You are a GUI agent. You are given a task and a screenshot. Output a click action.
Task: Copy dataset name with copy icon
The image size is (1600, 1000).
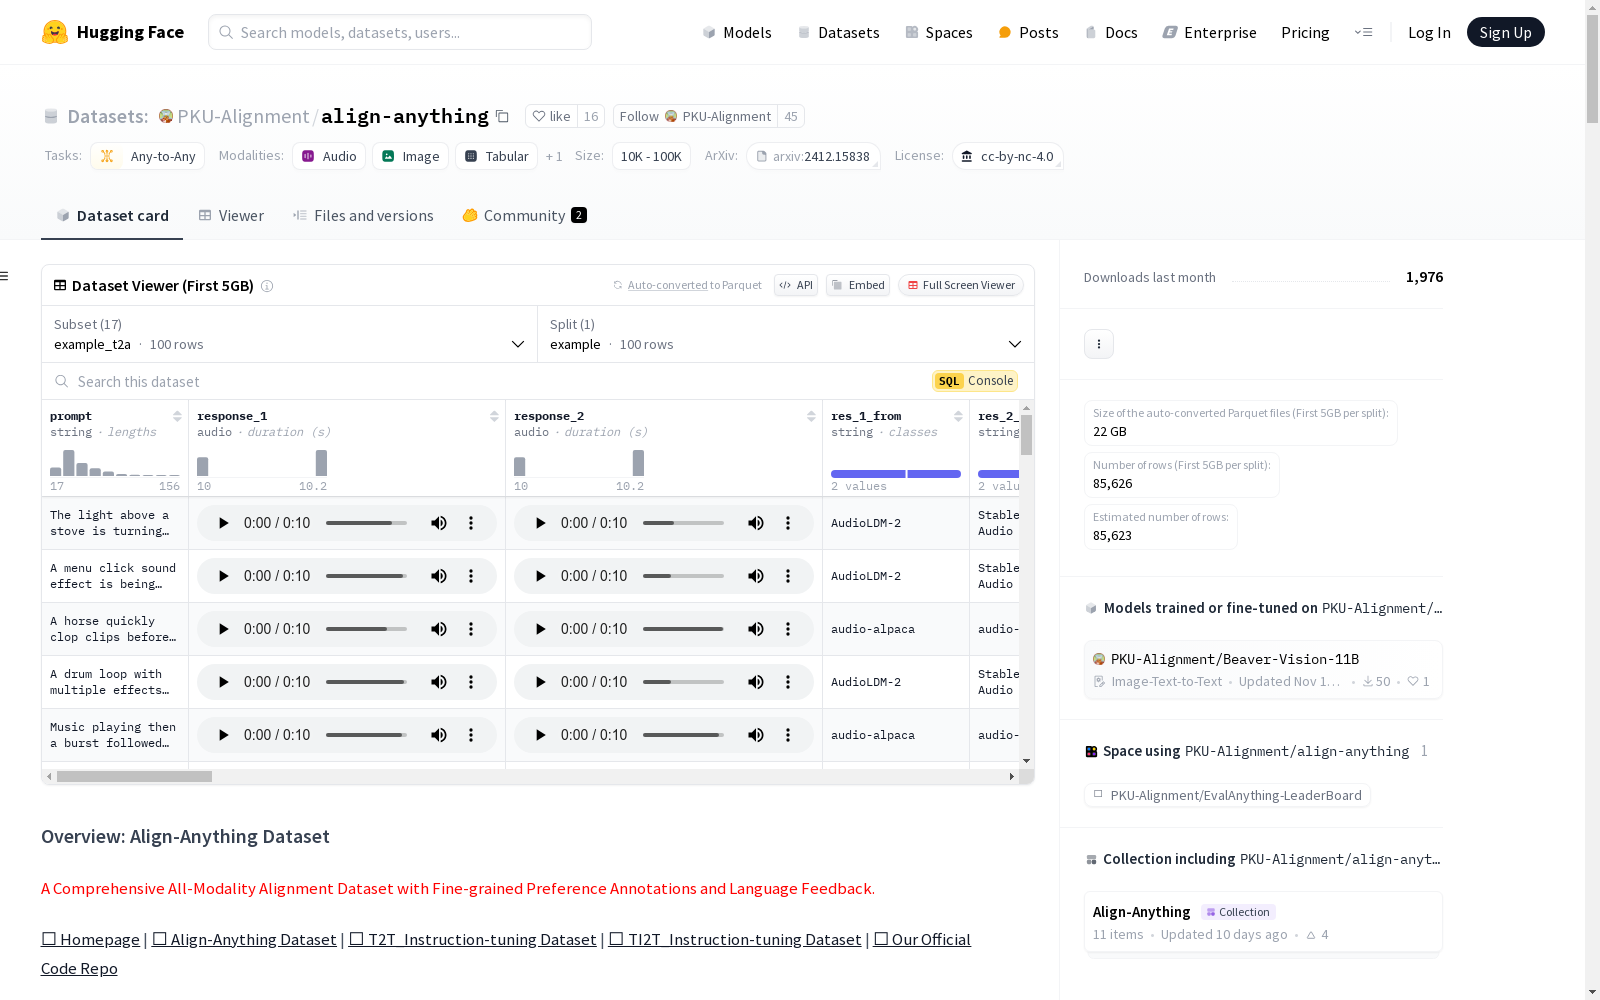[x=502, y=117]
